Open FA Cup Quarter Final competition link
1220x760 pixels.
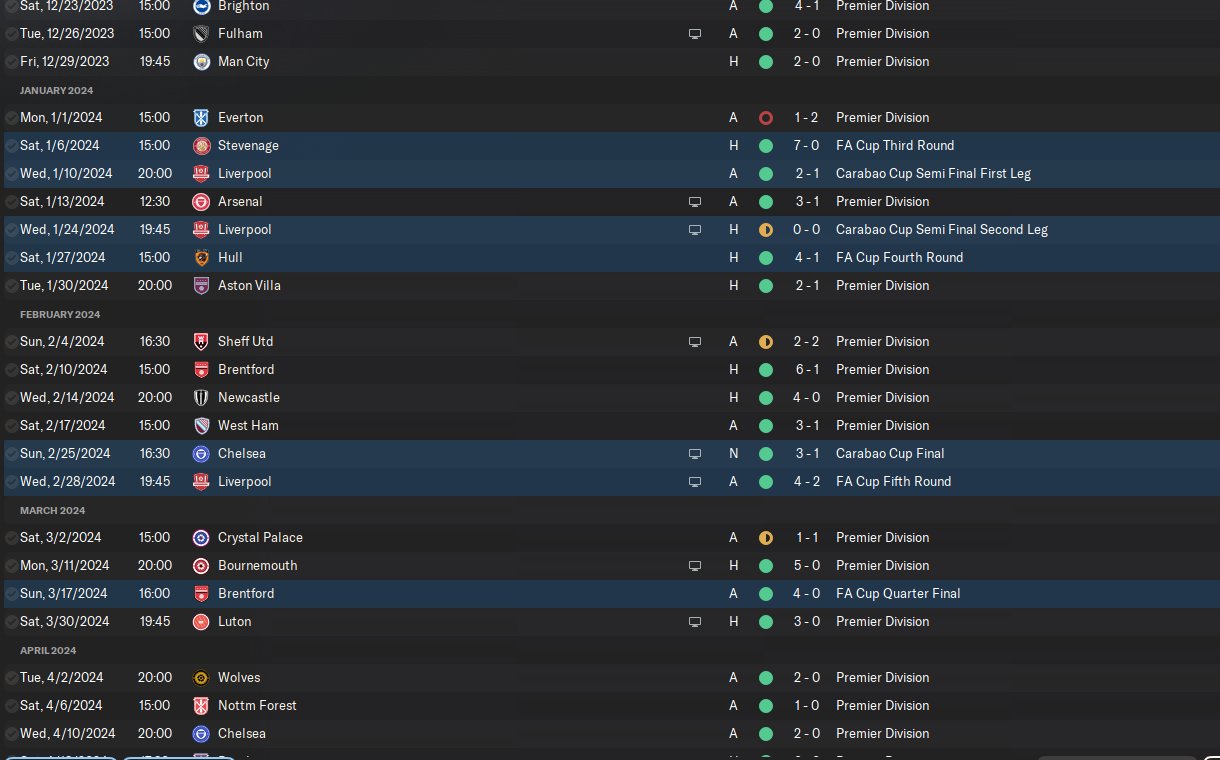click(x=898, y=593)
